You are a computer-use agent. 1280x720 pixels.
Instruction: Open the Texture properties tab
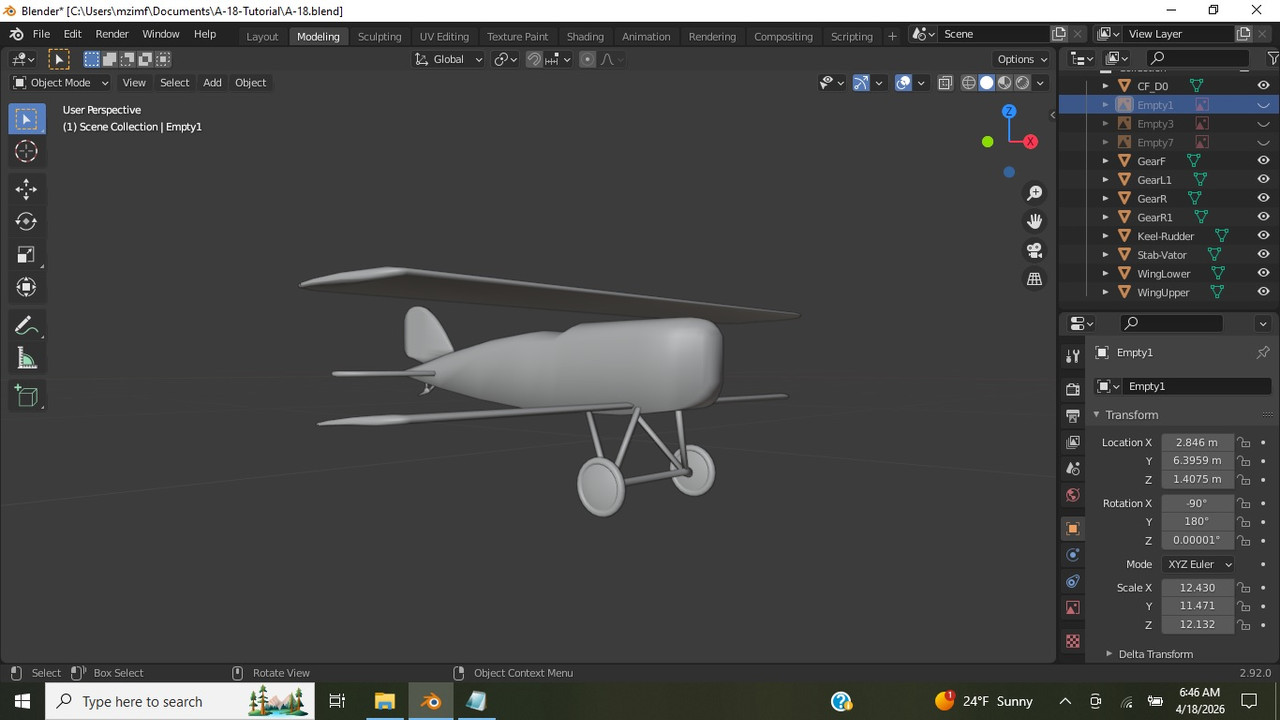click(x=1073, y=641)
